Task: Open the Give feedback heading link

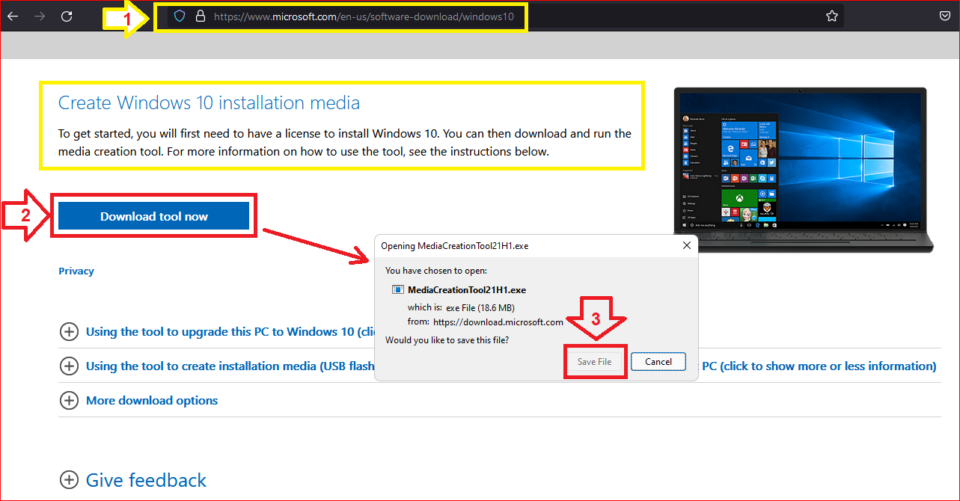Action: click(x=146, y=480)
